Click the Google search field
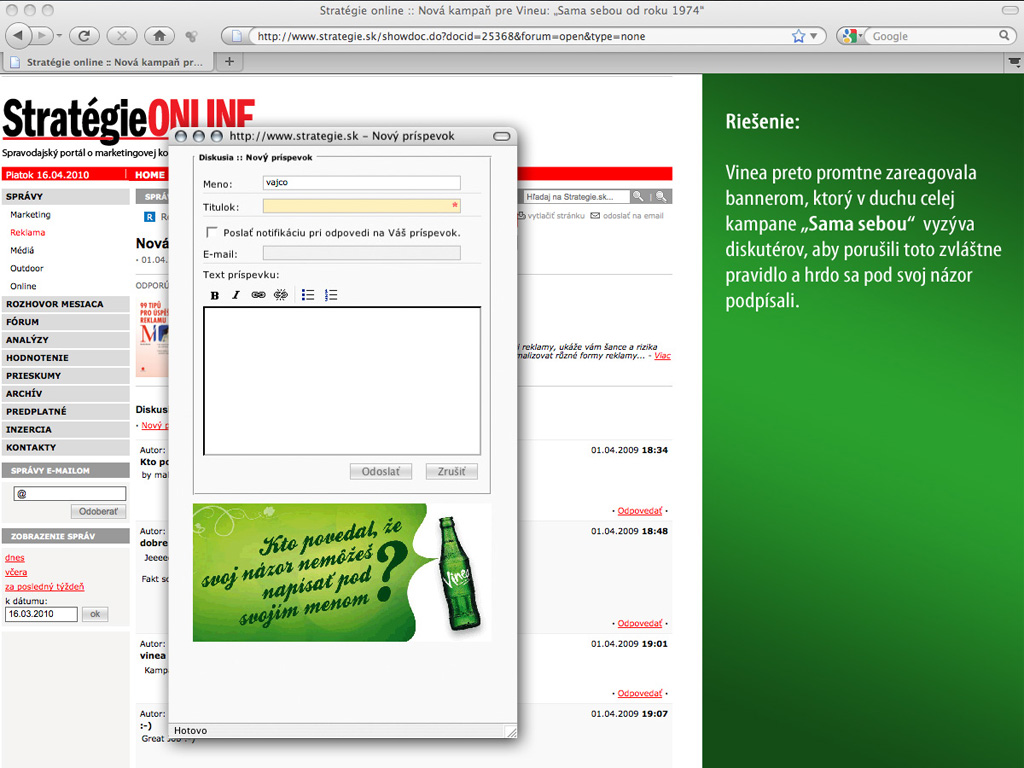This screenshot has height=768, width=1024. (933, 36)
